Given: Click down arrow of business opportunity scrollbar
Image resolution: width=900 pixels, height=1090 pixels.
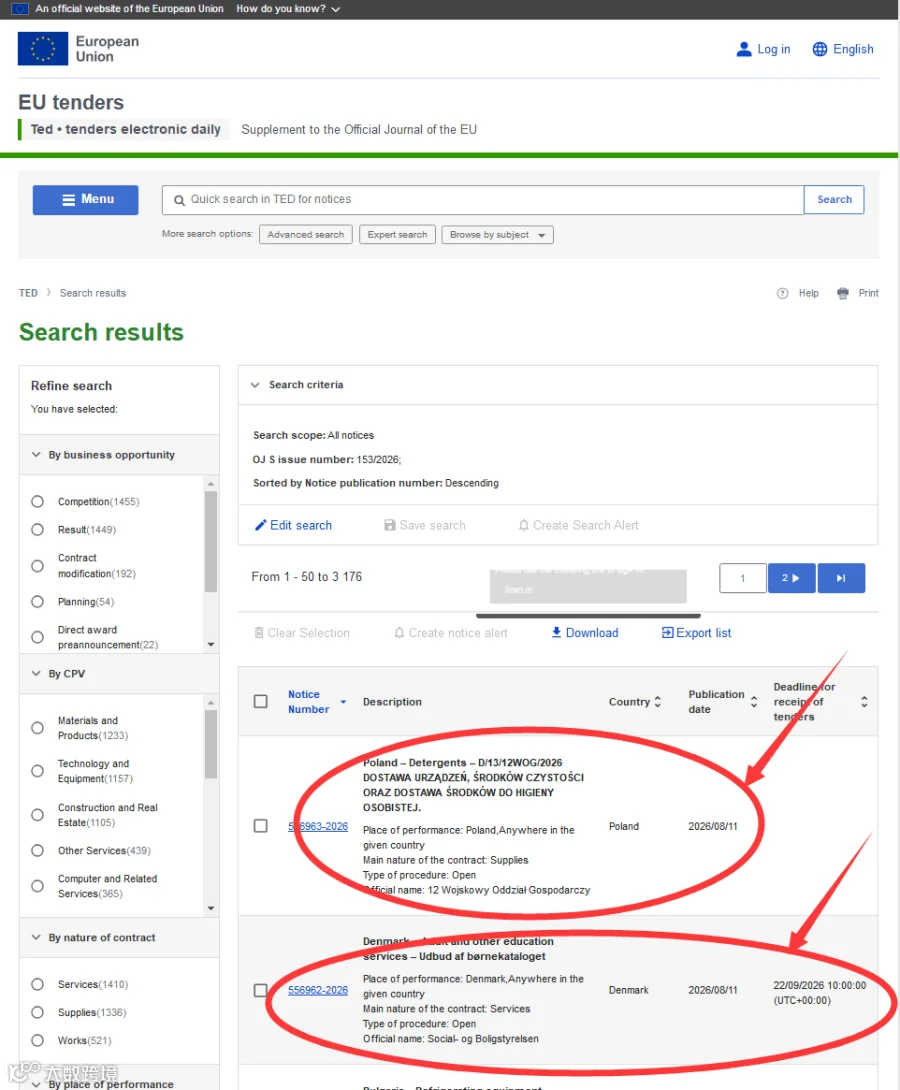Looking at the screenshot, I should pos(211,645).
